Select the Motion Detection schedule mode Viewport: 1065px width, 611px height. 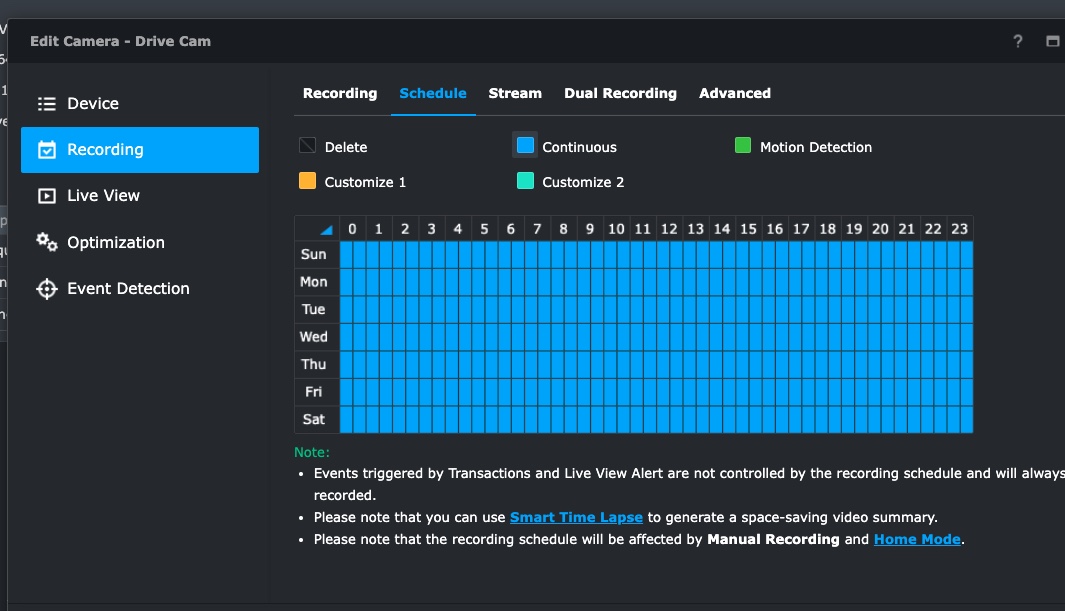(742, 145)
